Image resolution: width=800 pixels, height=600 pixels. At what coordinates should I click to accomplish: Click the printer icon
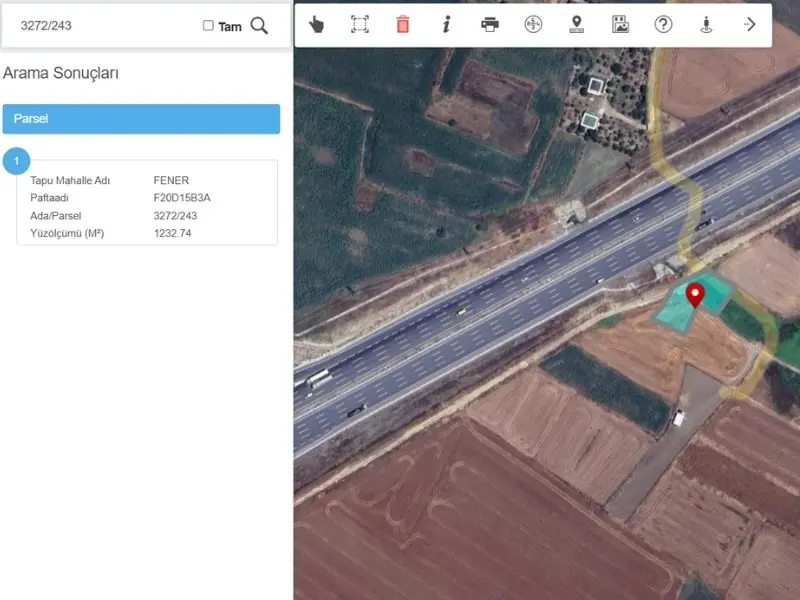point(490,24)
